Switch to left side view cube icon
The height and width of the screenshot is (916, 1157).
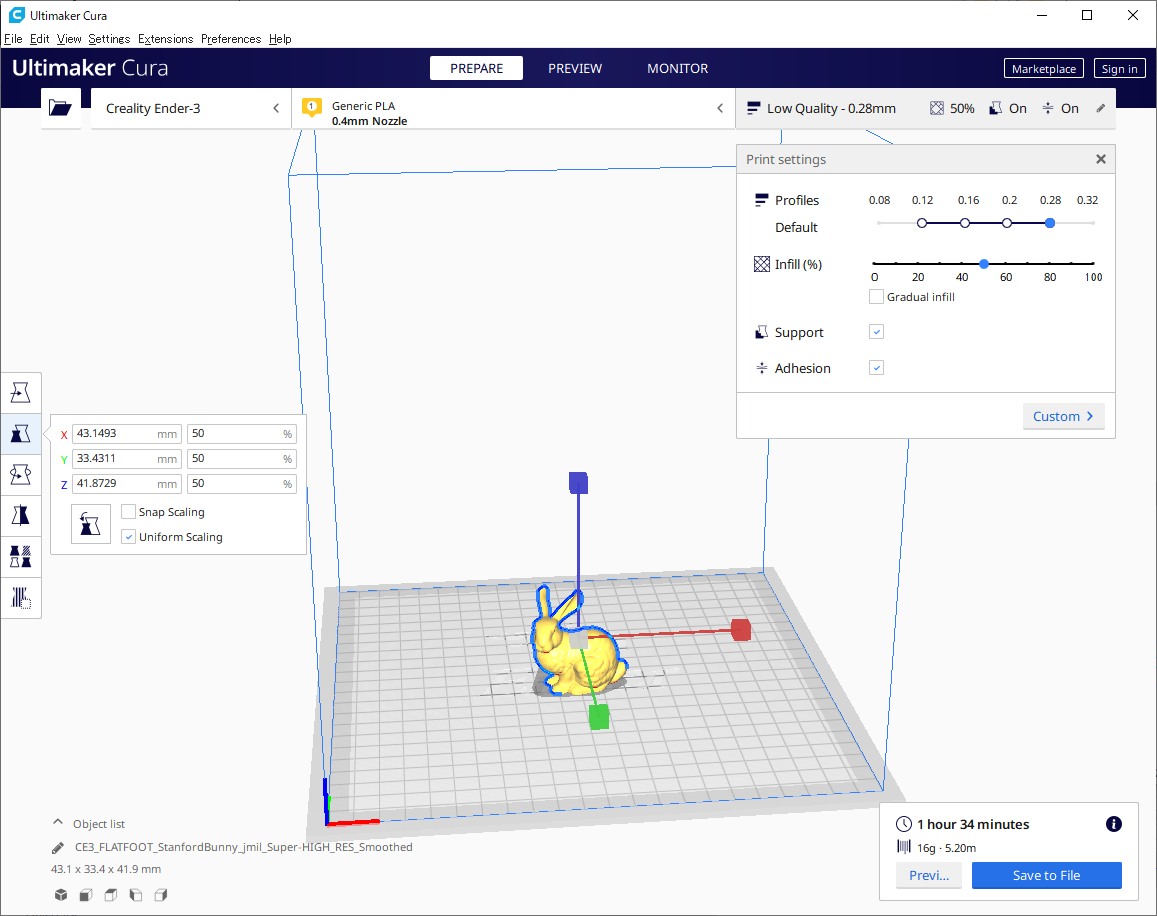(x=136, y=895)
